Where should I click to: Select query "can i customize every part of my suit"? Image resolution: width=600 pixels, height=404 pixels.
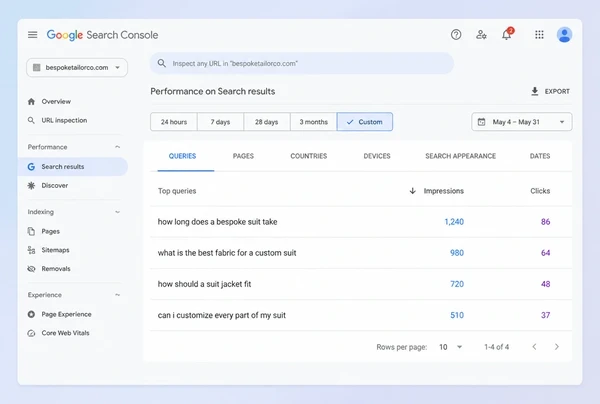click(x=222, y=315)
